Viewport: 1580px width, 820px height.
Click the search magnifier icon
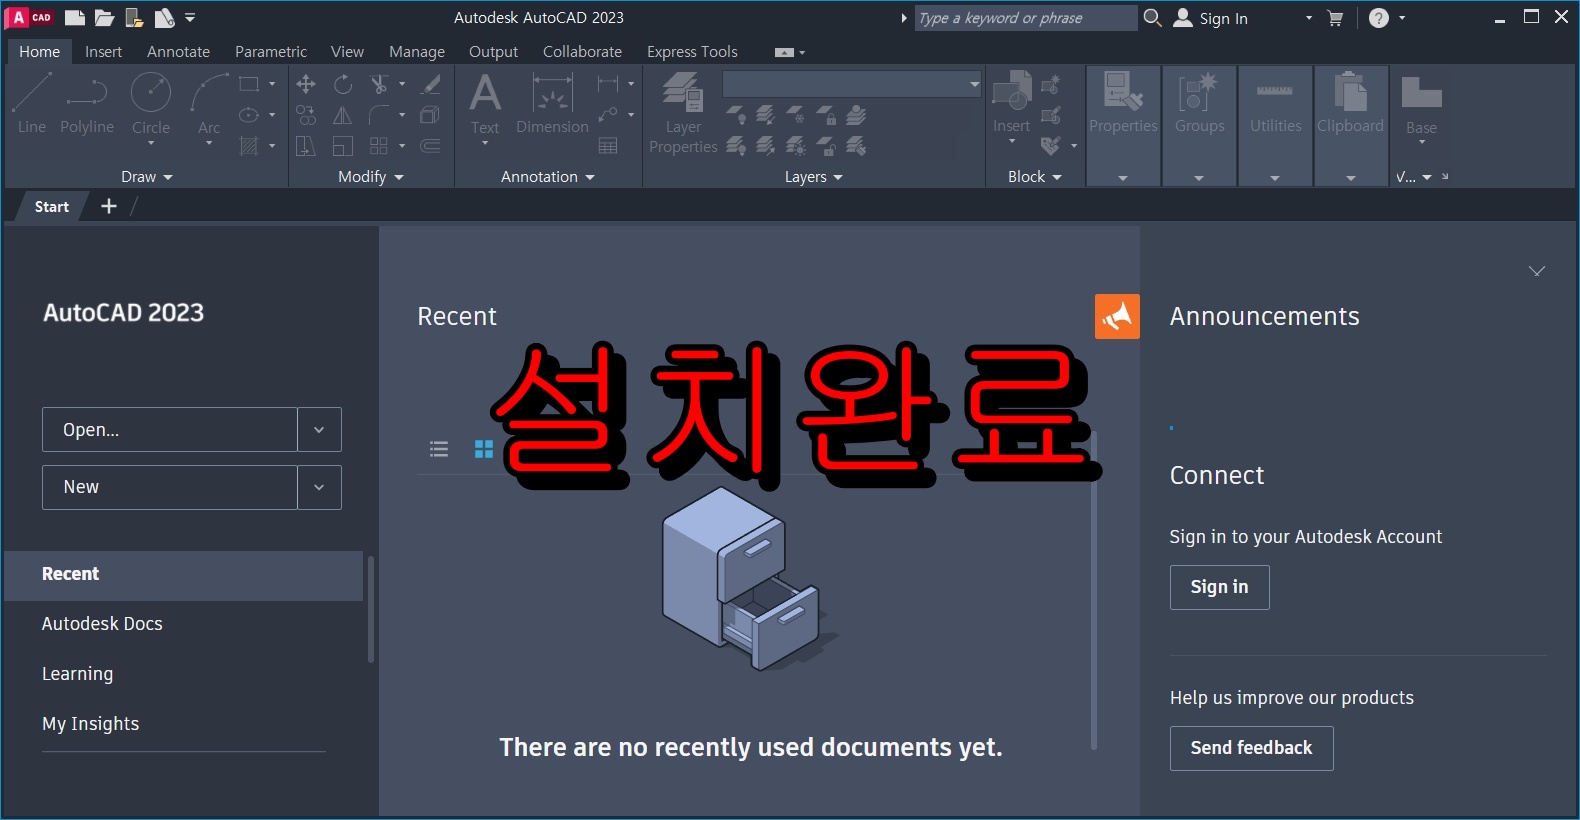1152,18
